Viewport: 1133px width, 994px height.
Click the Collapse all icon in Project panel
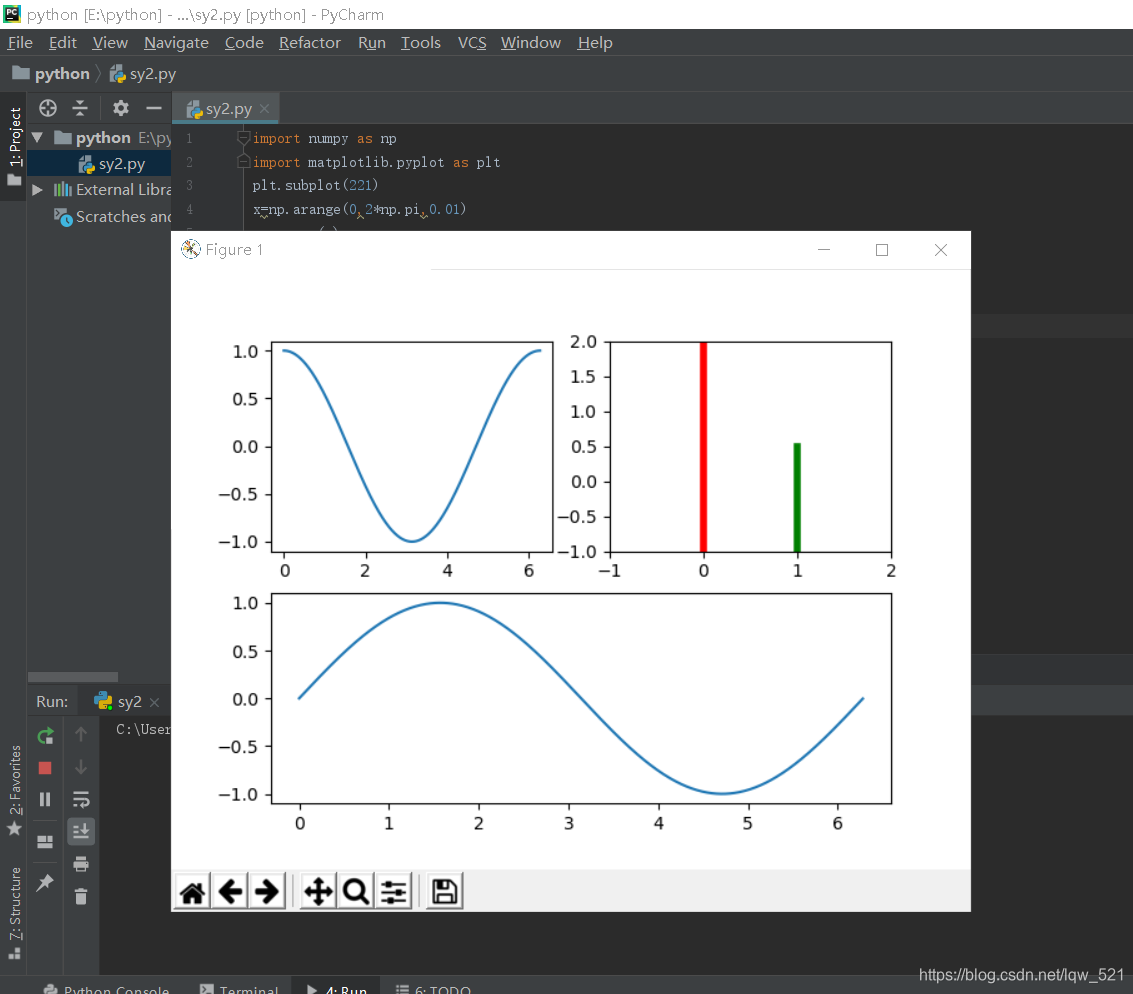coord(80,108)
